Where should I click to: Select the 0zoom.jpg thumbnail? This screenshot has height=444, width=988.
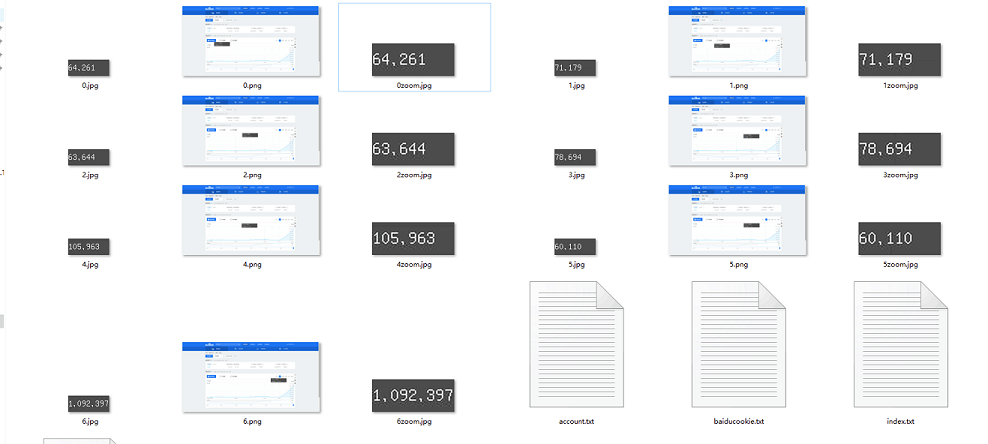coord(413,60)
